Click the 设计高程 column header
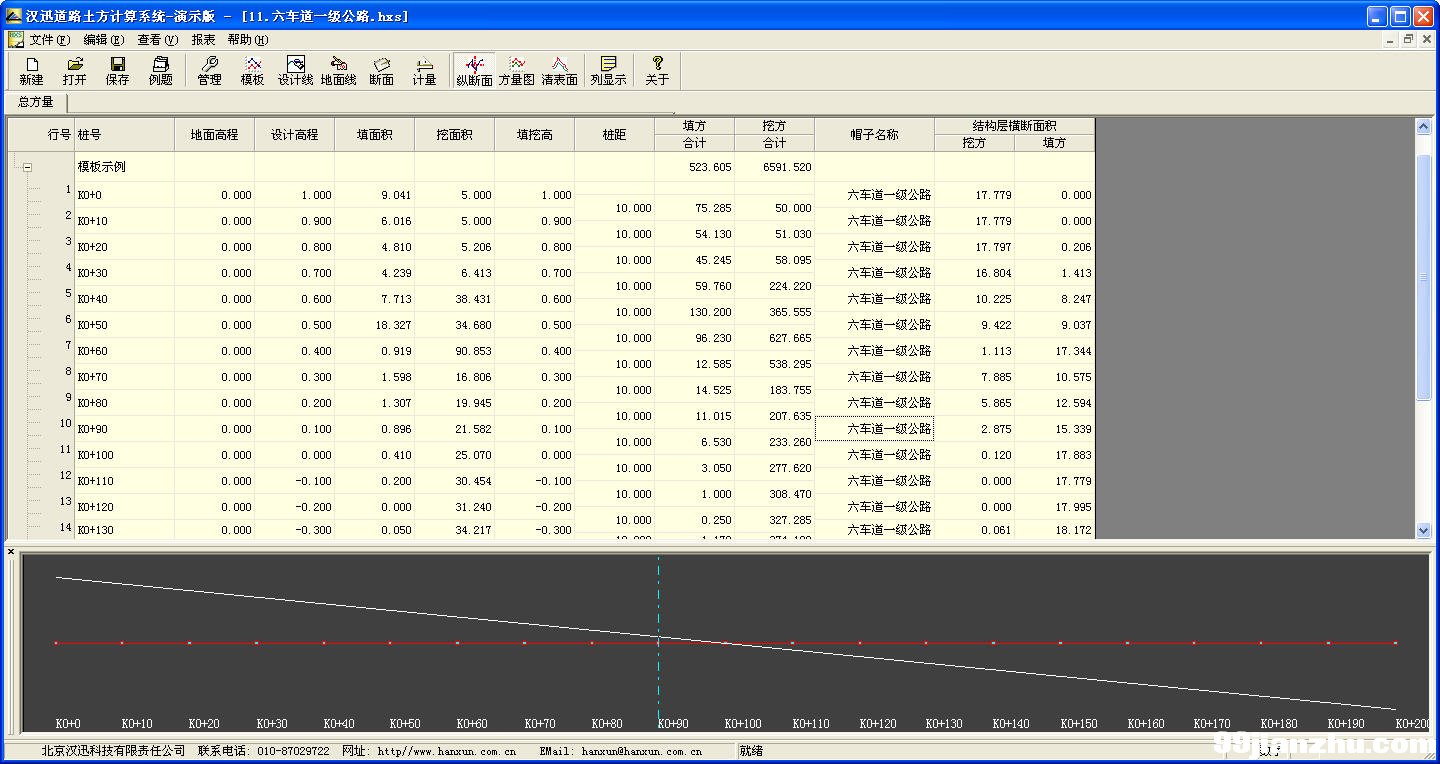1440x764 pixels. [x=295, y=135]
